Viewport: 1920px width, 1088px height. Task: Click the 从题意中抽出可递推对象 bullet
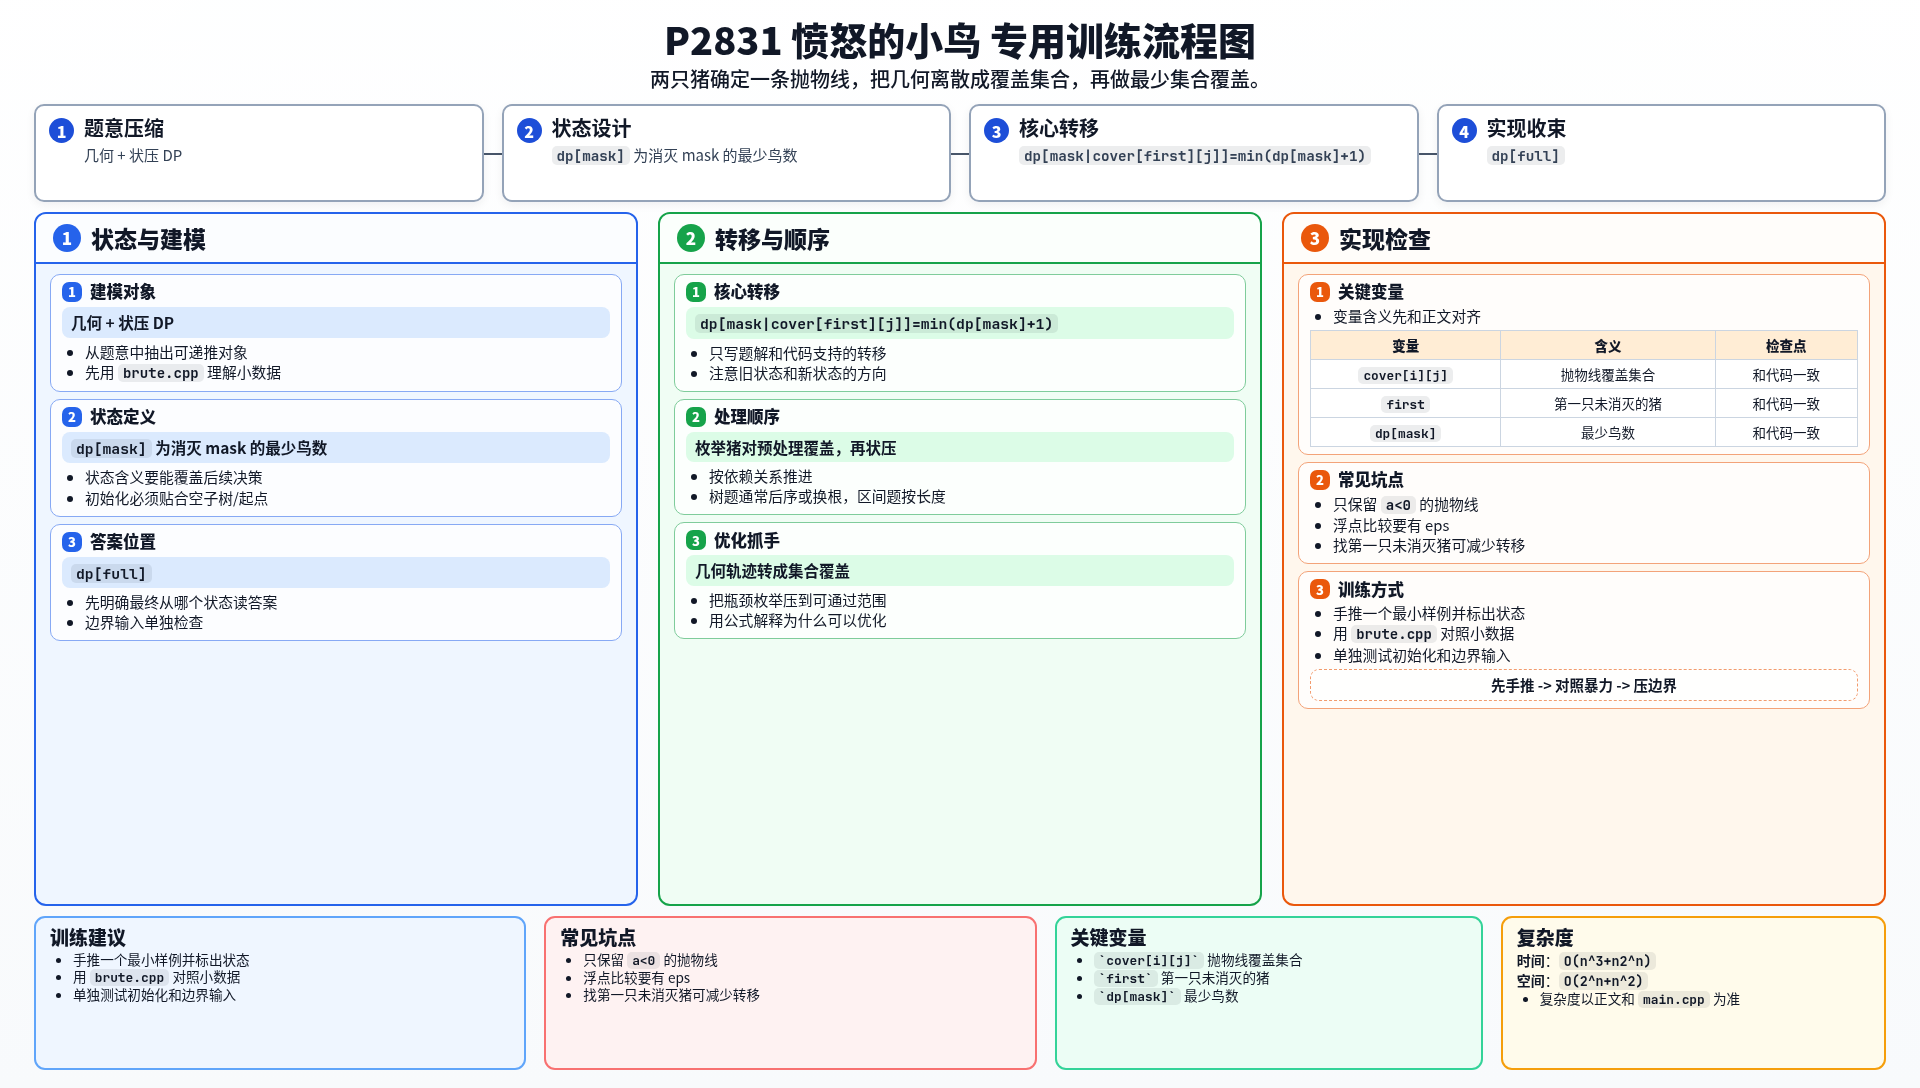coord(166,353)
